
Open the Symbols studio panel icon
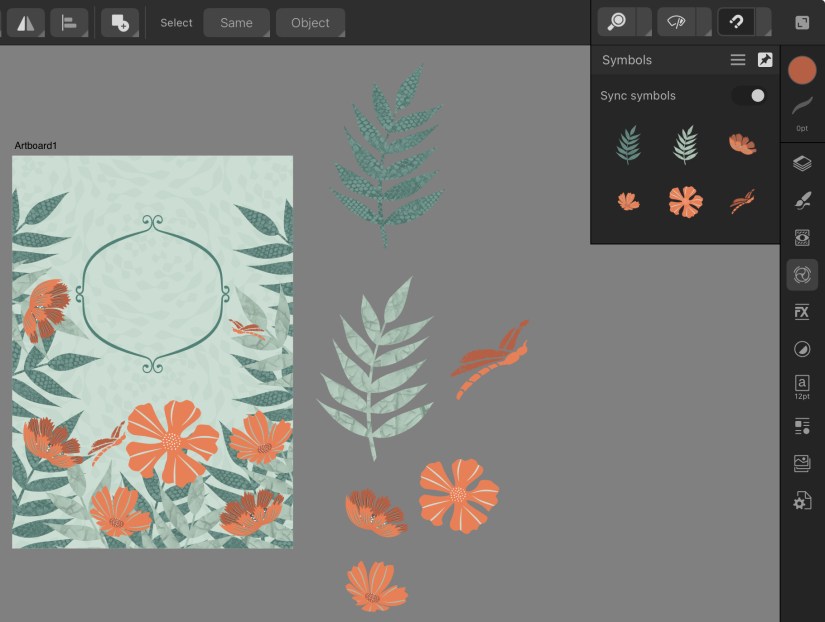(x=801, y=274)
